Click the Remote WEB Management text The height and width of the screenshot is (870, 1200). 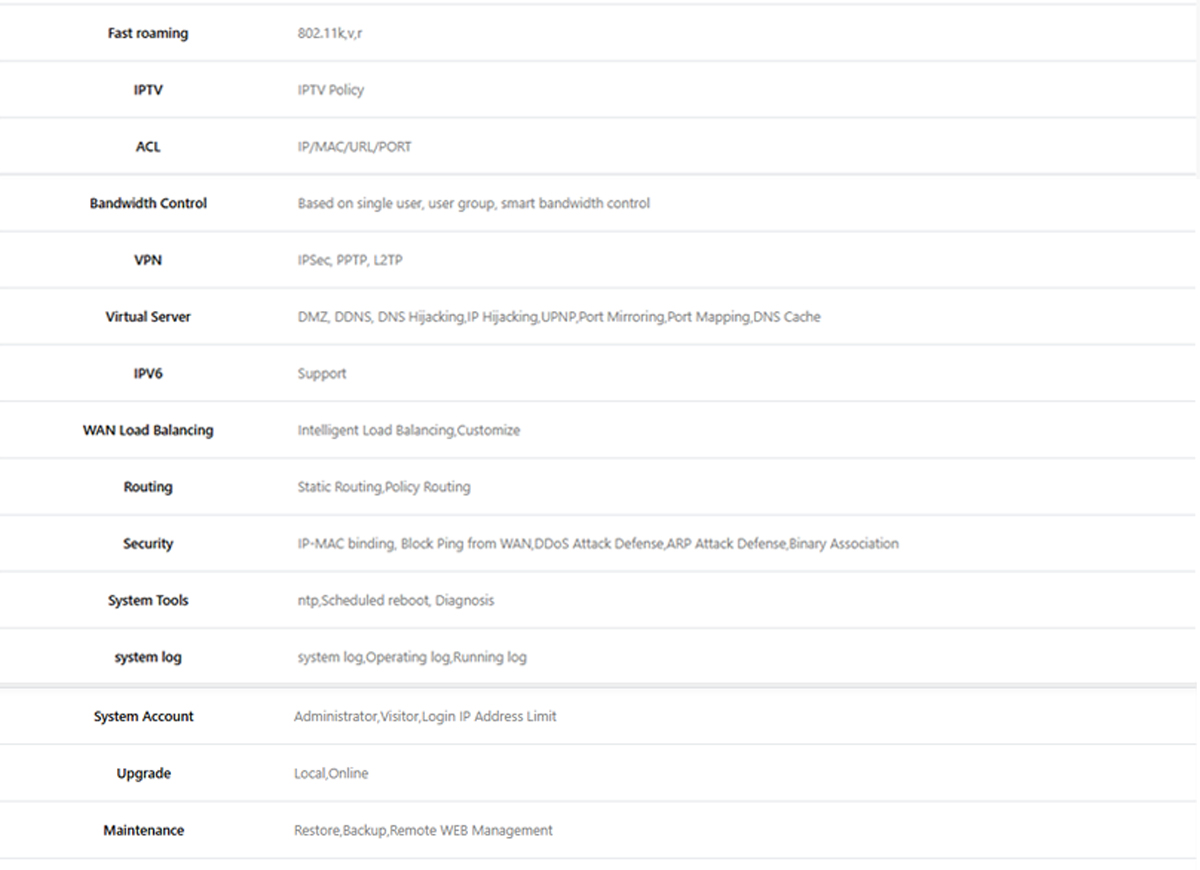click(422, 830)
